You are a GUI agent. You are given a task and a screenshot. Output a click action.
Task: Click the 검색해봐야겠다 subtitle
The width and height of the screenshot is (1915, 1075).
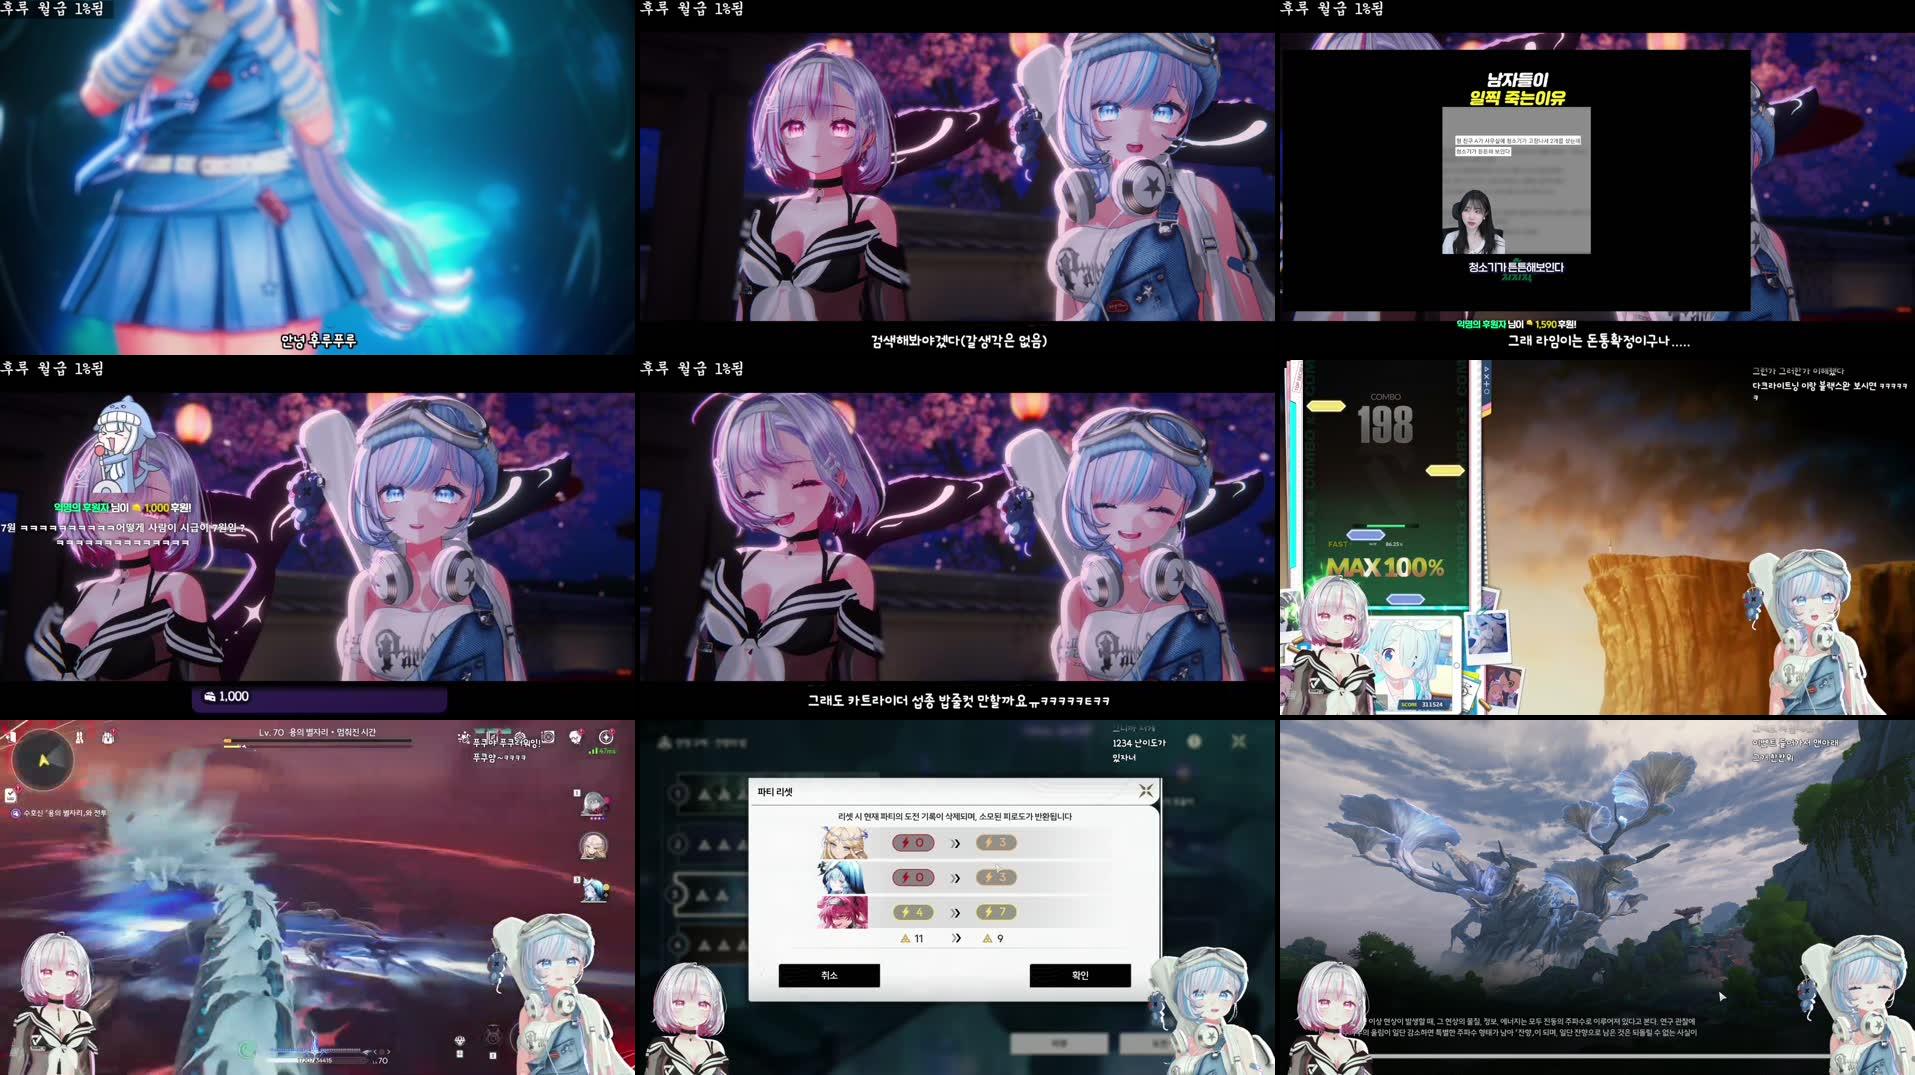click(x=959, y=341)
